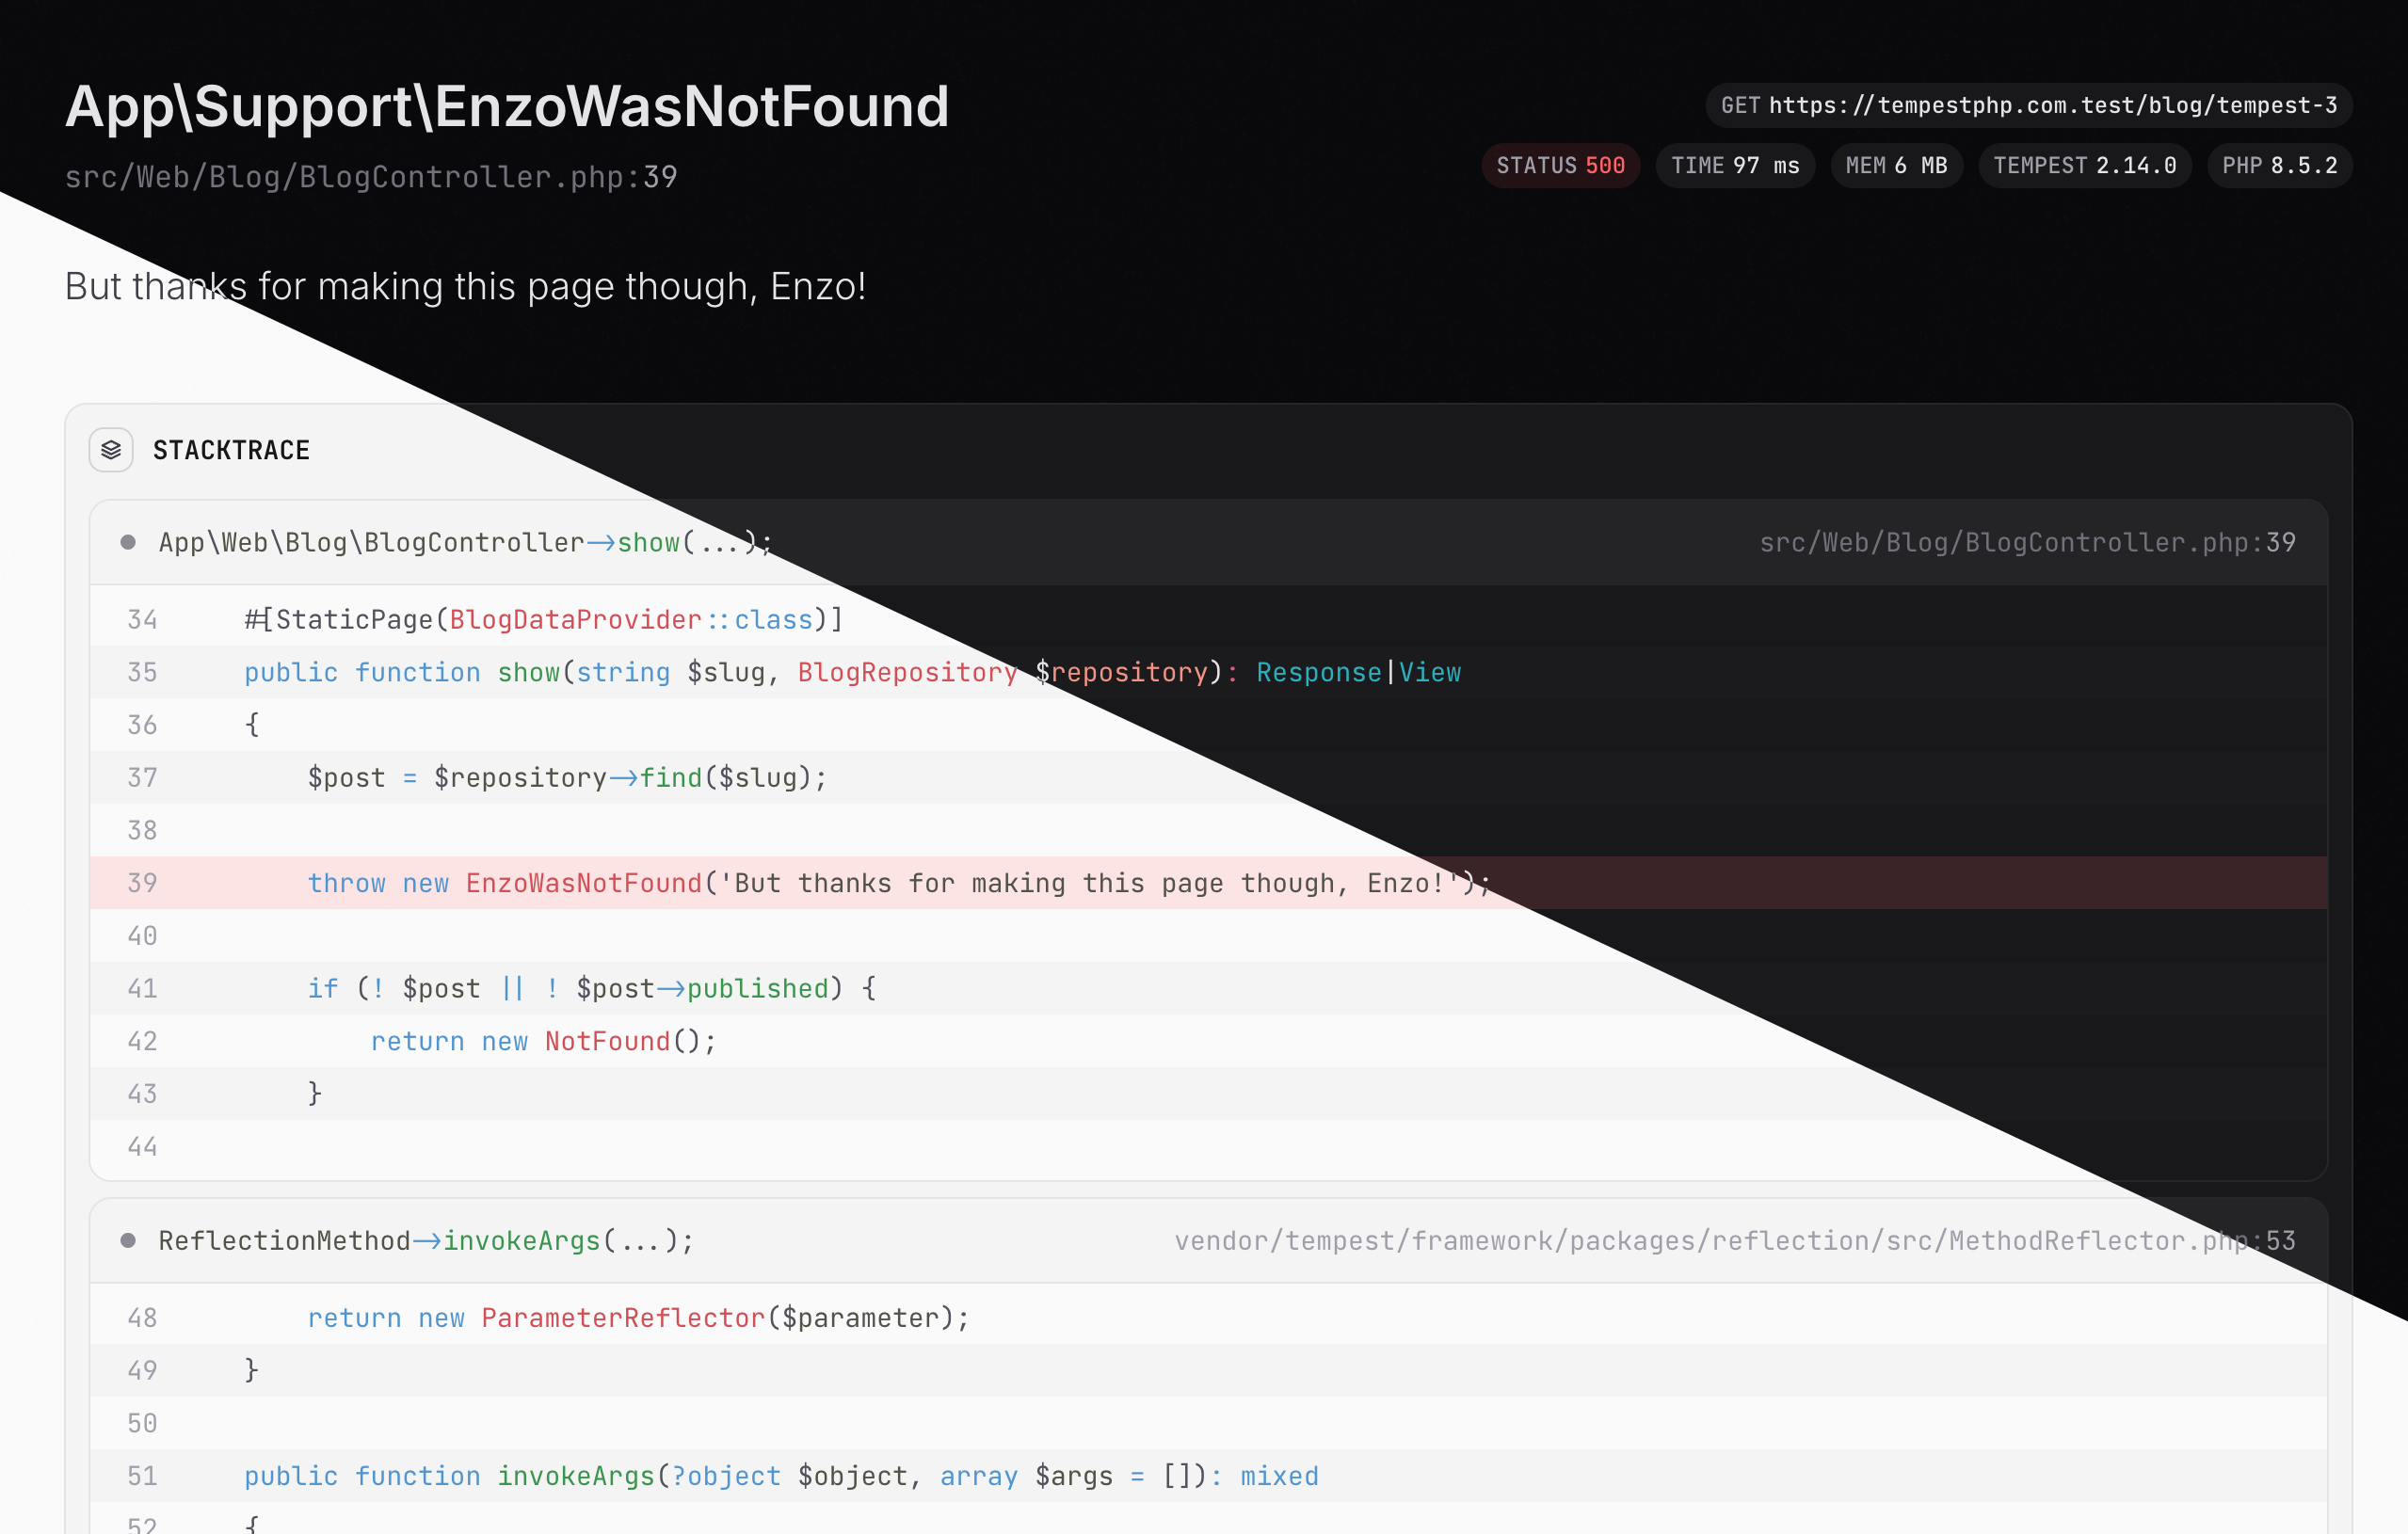
Task: Click the PHP 8.5.2 version badge
Action: point(2279,165)
